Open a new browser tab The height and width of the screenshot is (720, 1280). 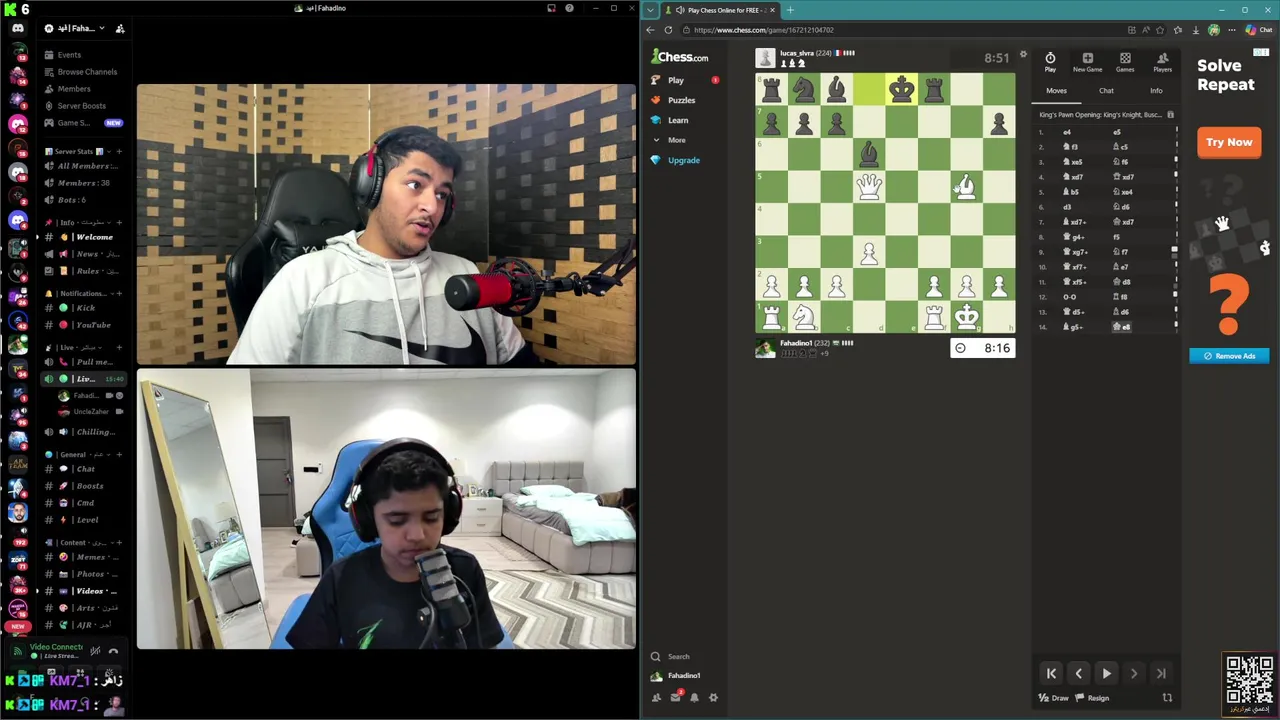coord(790,10)
